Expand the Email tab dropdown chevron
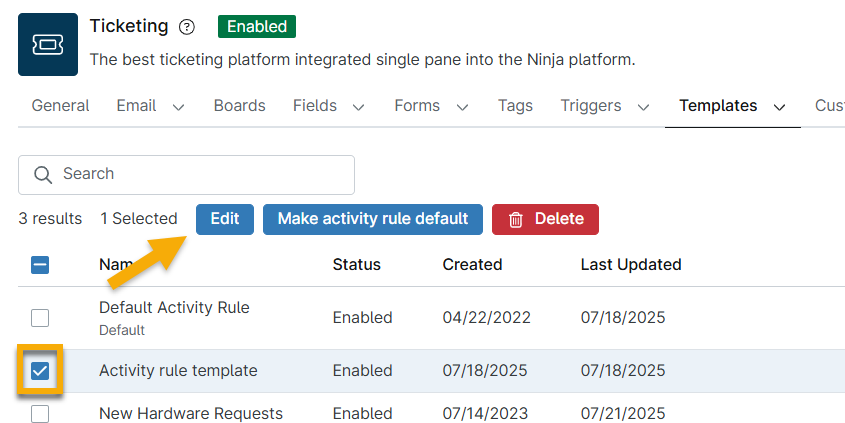Image resolution: width=845 pixels, height=423 pixels. [x=179, y=107]
